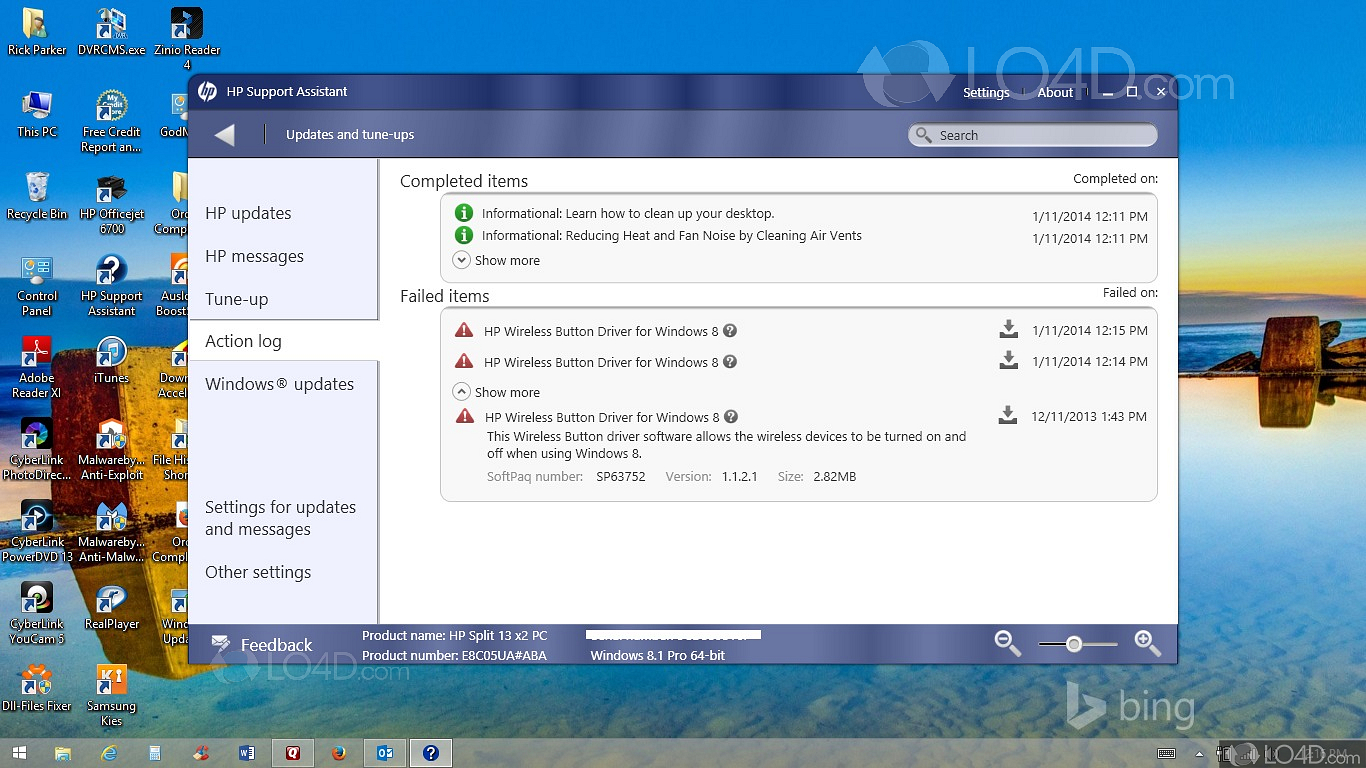
Task: Click the warning icon of the 12:14 PM failed item
Action: (x=464, y=361)
